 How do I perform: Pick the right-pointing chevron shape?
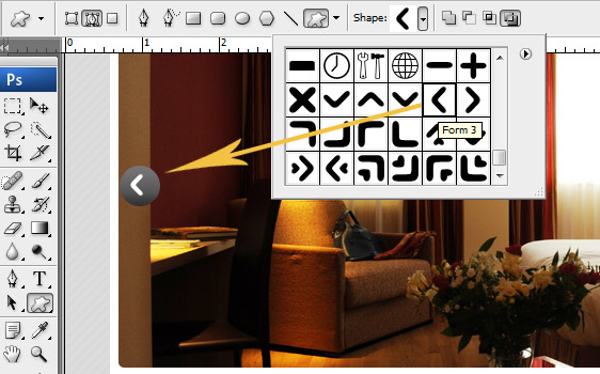pos(473,100)
